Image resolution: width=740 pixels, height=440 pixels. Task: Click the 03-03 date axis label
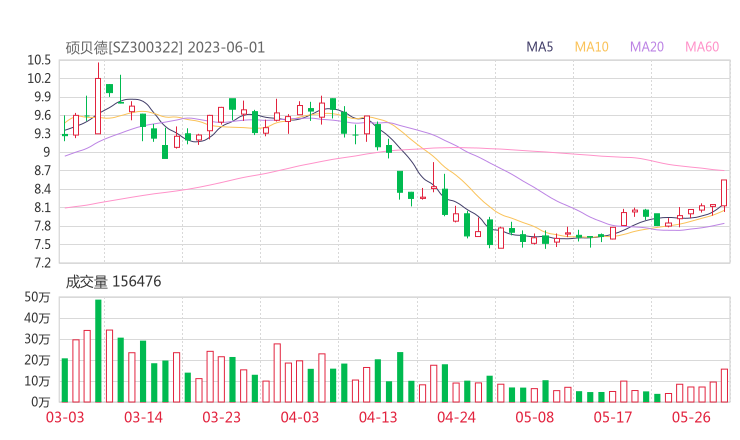(x=65, y=417)
